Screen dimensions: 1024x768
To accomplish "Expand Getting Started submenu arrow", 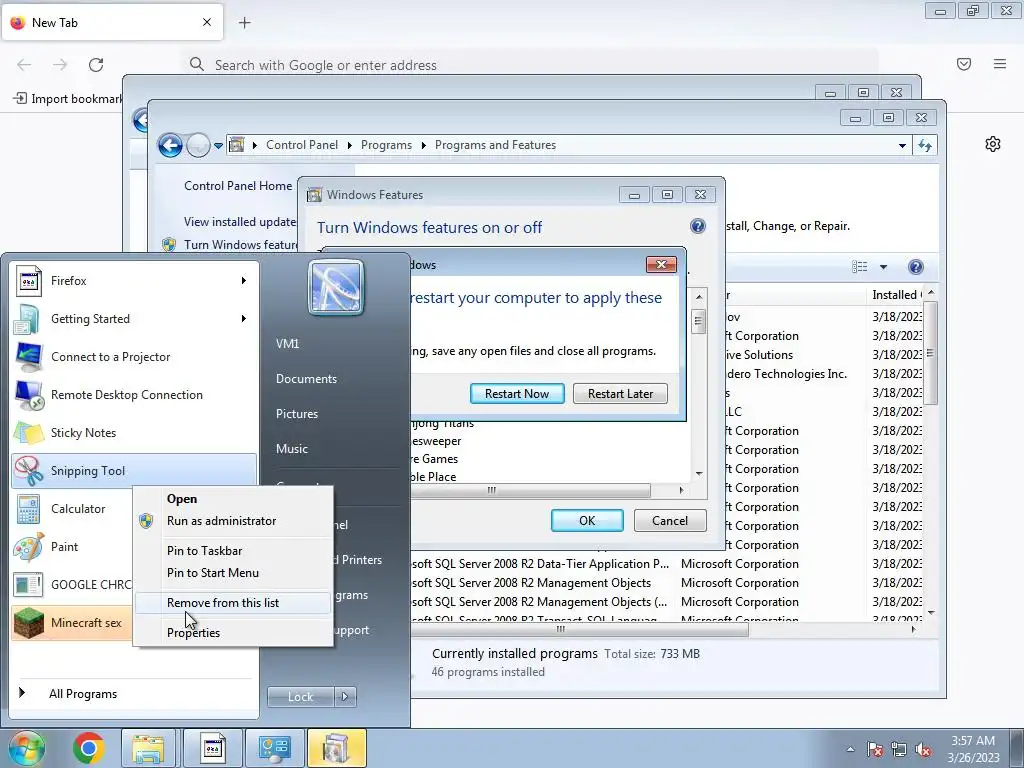I will click(x=244, y=319).
